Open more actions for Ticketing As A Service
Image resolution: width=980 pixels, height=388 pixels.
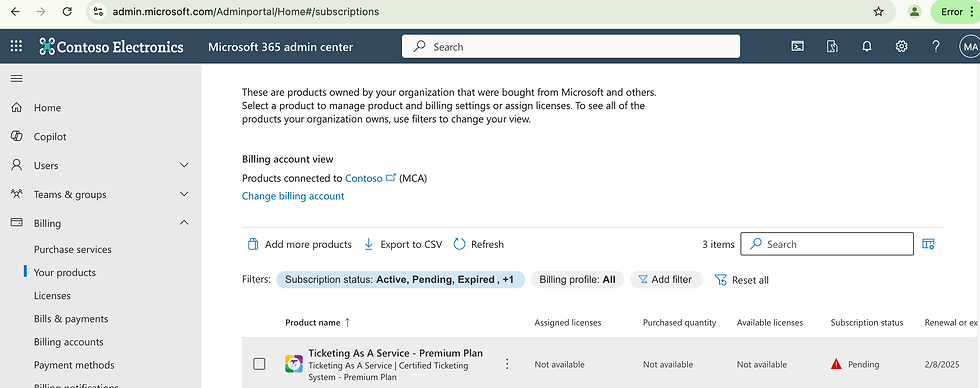pyautogui.click(x=507, y=364)
